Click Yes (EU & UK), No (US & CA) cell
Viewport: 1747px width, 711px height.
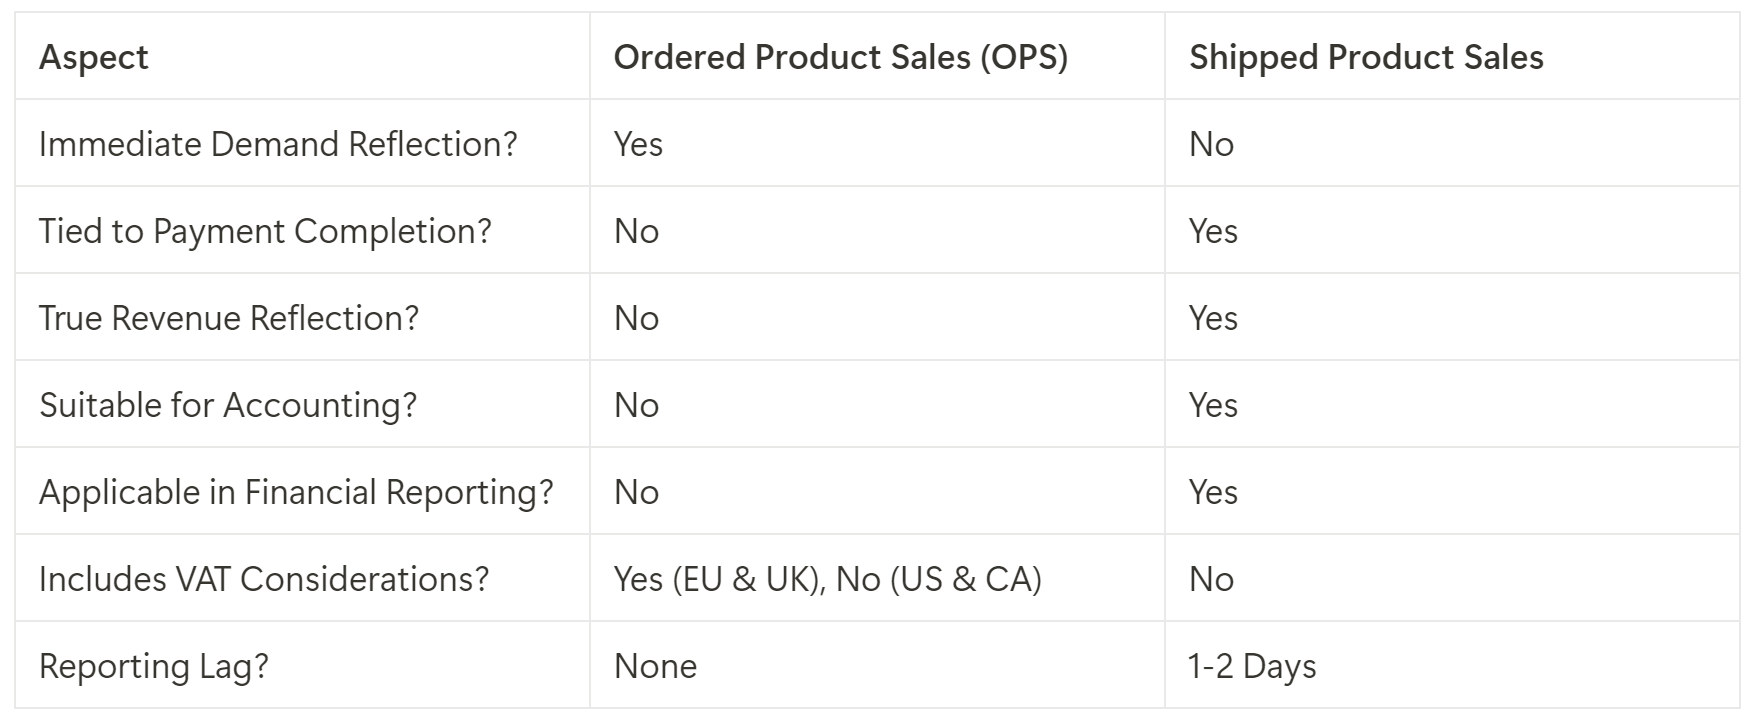(x=827, y=579)
